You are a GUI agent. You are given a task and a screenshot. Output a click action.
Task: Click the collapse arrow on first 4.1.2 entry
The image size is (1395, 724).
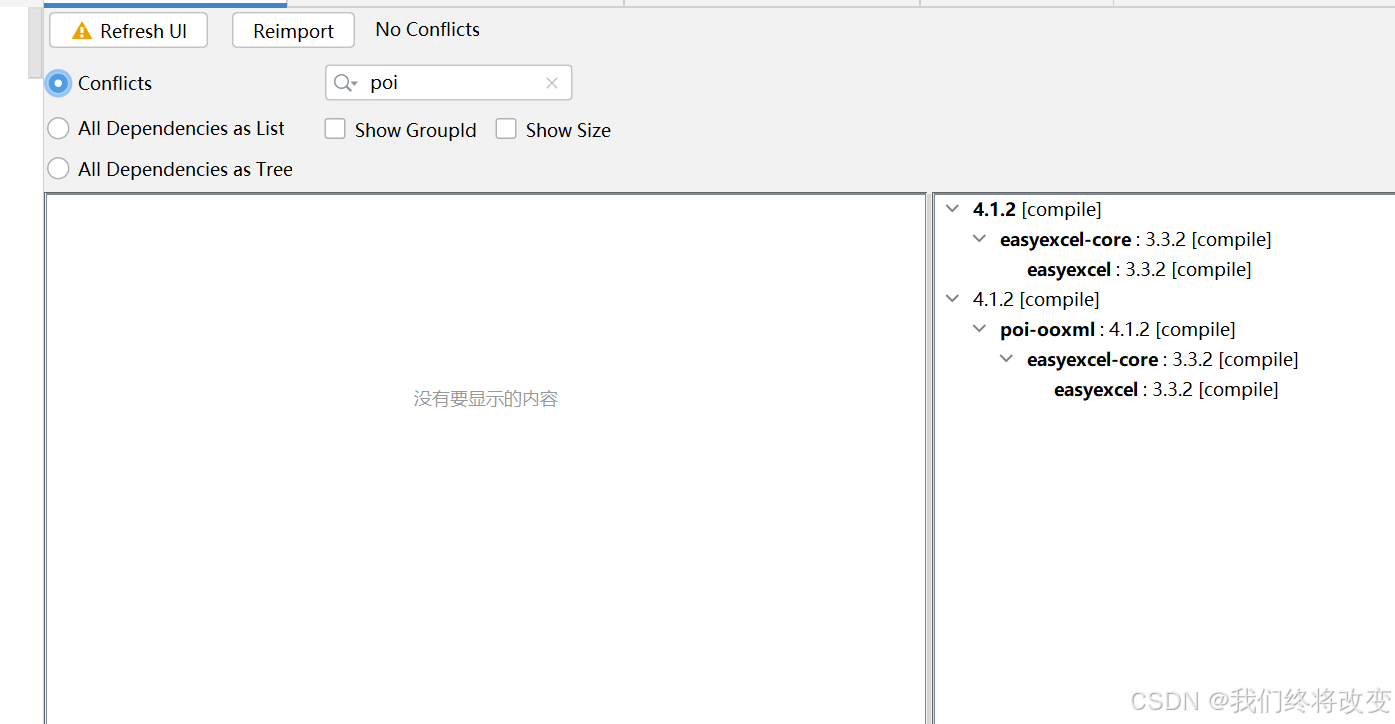[x=951, y=208]
